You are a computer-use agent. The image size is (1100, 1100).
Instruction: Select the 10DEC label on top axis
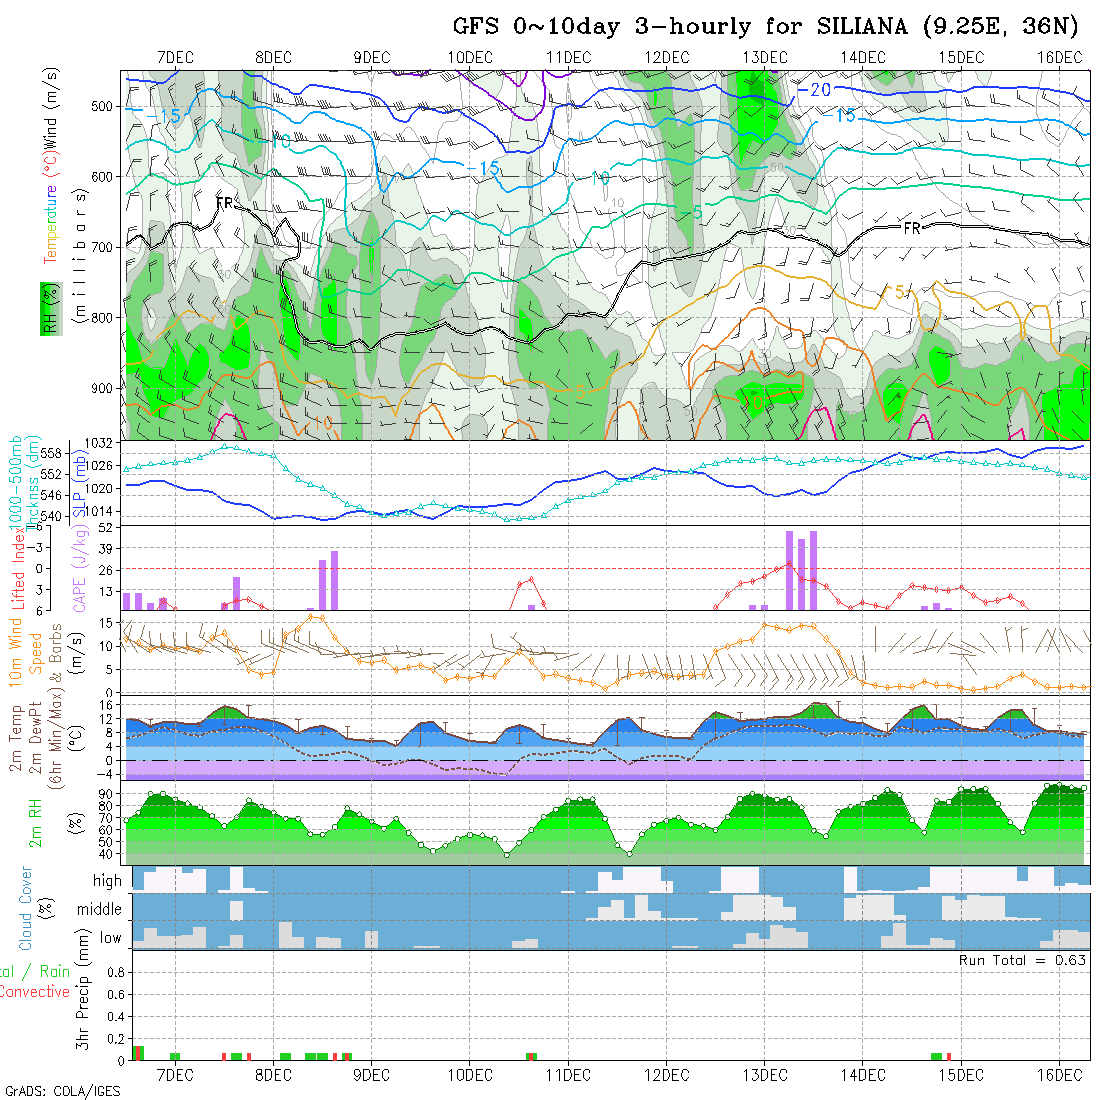(470, 57)
